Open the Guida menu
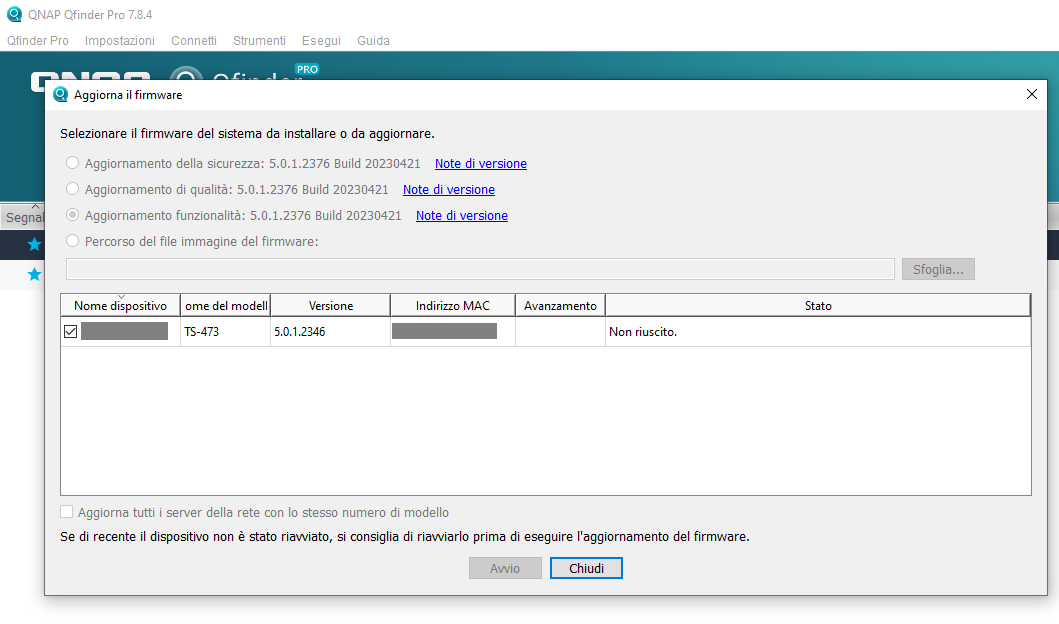Screen dimensions: 1059x624 pos(373,41)
